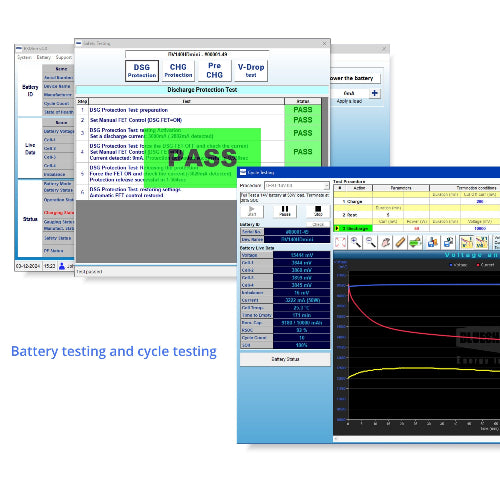Click the save chart floppy disk icon

point(432,242)
